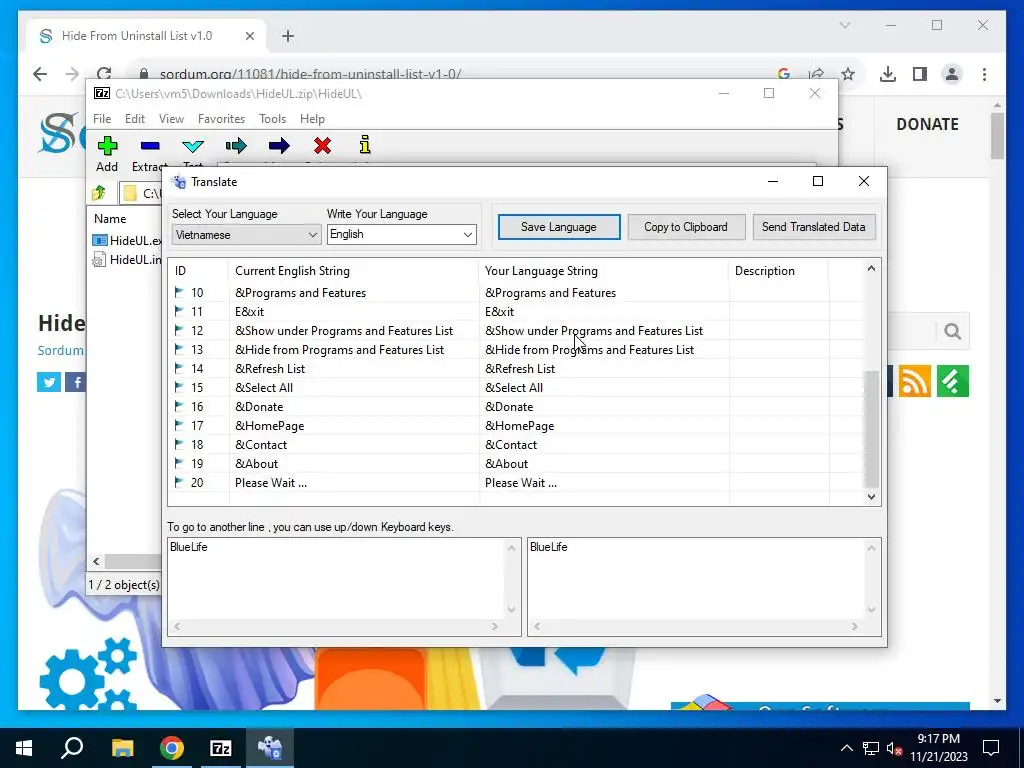Open the Help menu in 7-Zip
Image resolution: width=1024 pixels, height=768 pixels.
tap(312, 119)
